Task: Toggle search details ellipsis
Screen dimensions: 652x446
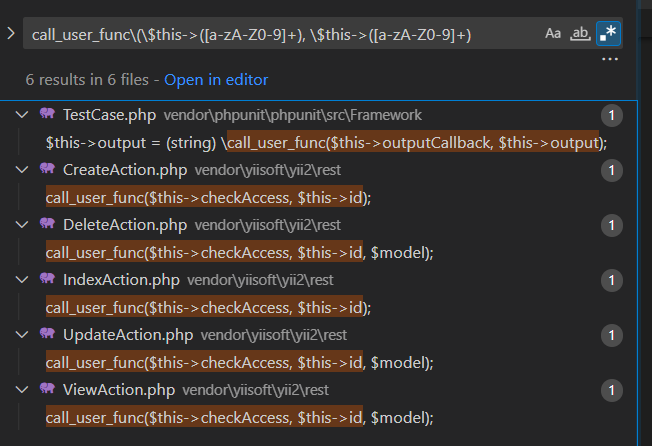Action: pyautogui.click(x=610, y=60)
